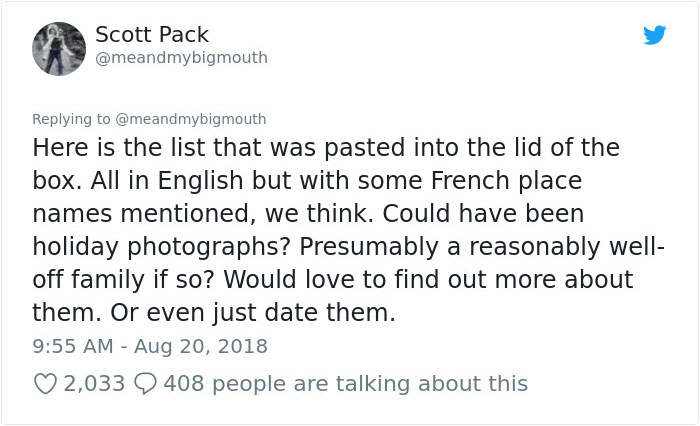Like the tweet with the heart icon

45,383
